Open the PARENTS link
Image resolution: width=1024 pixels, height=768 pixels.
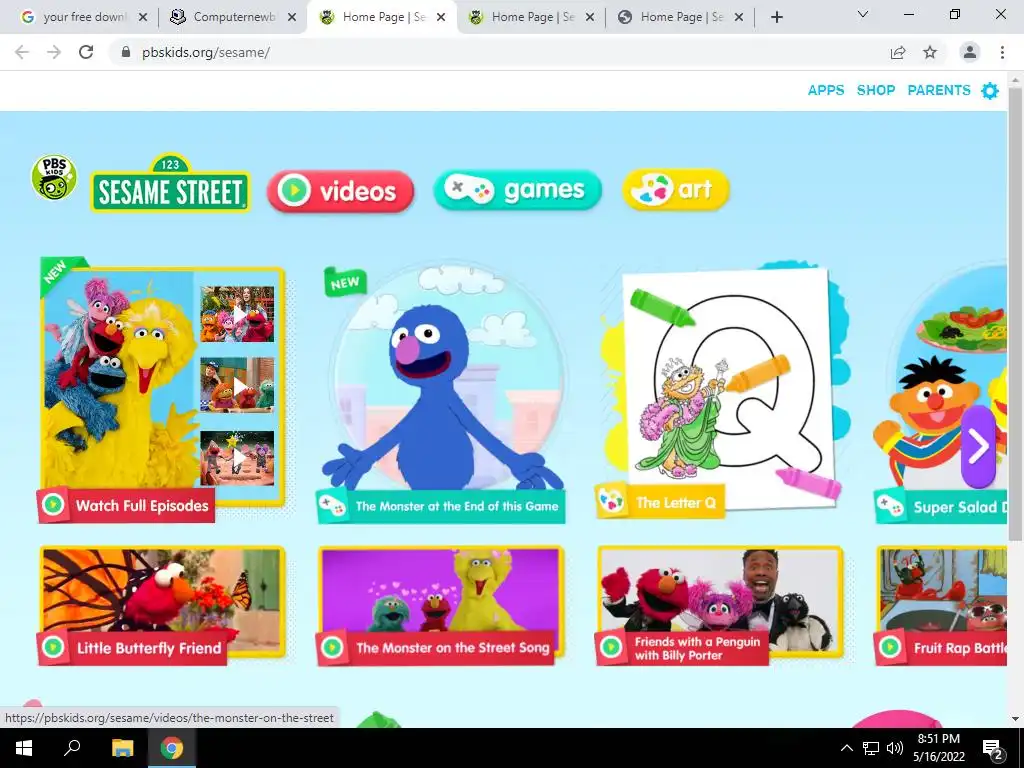938,90
